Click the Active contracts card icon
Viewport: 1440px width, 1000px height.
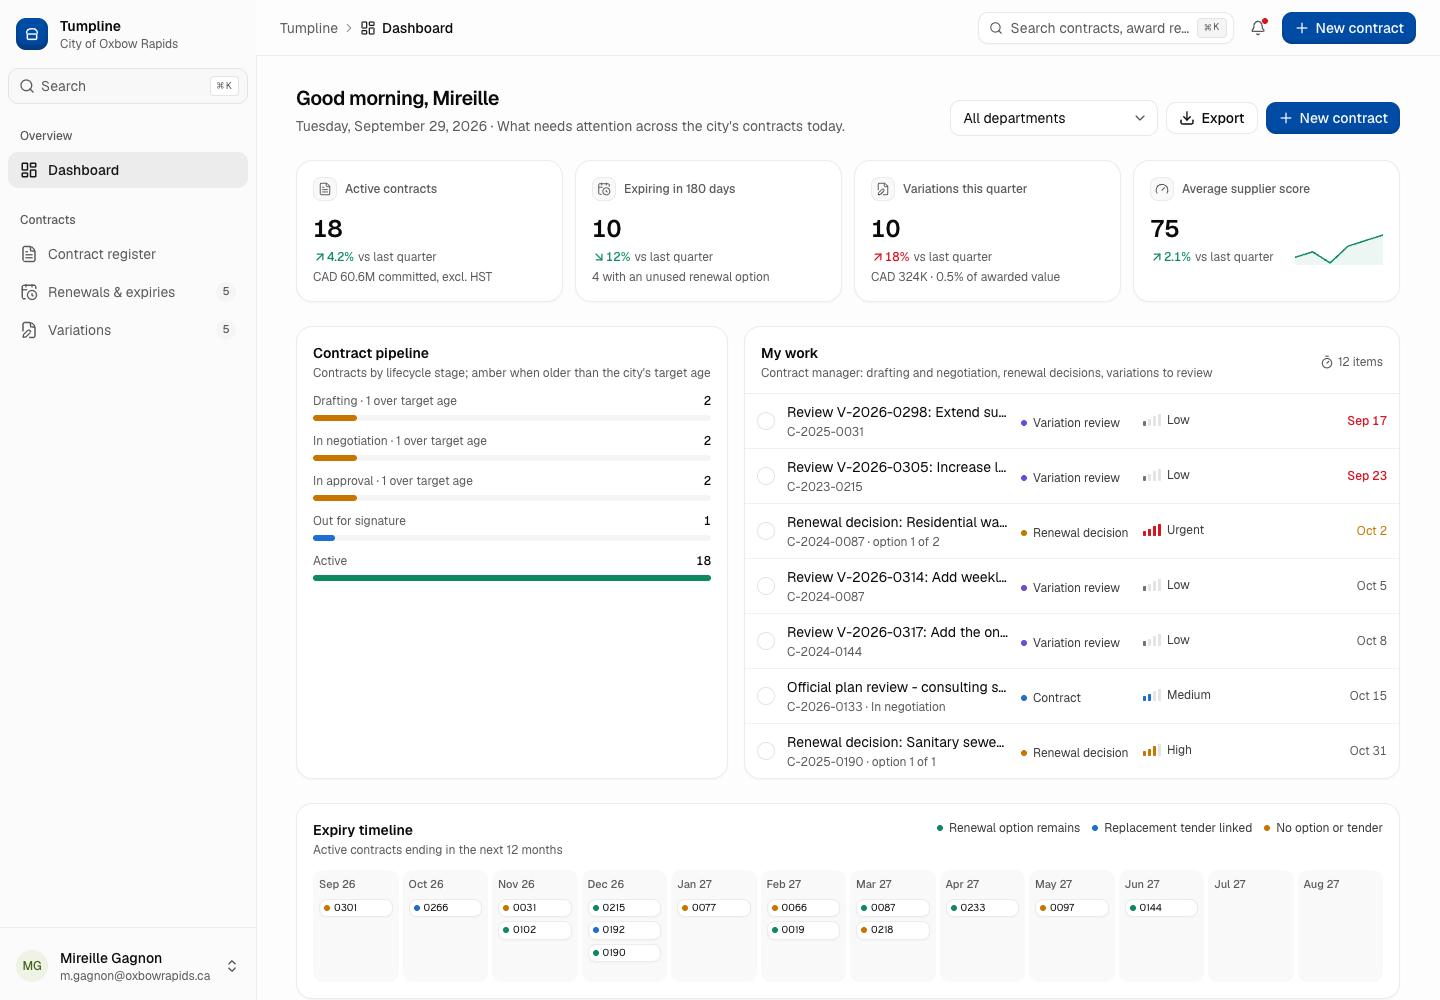click(325, 189)
